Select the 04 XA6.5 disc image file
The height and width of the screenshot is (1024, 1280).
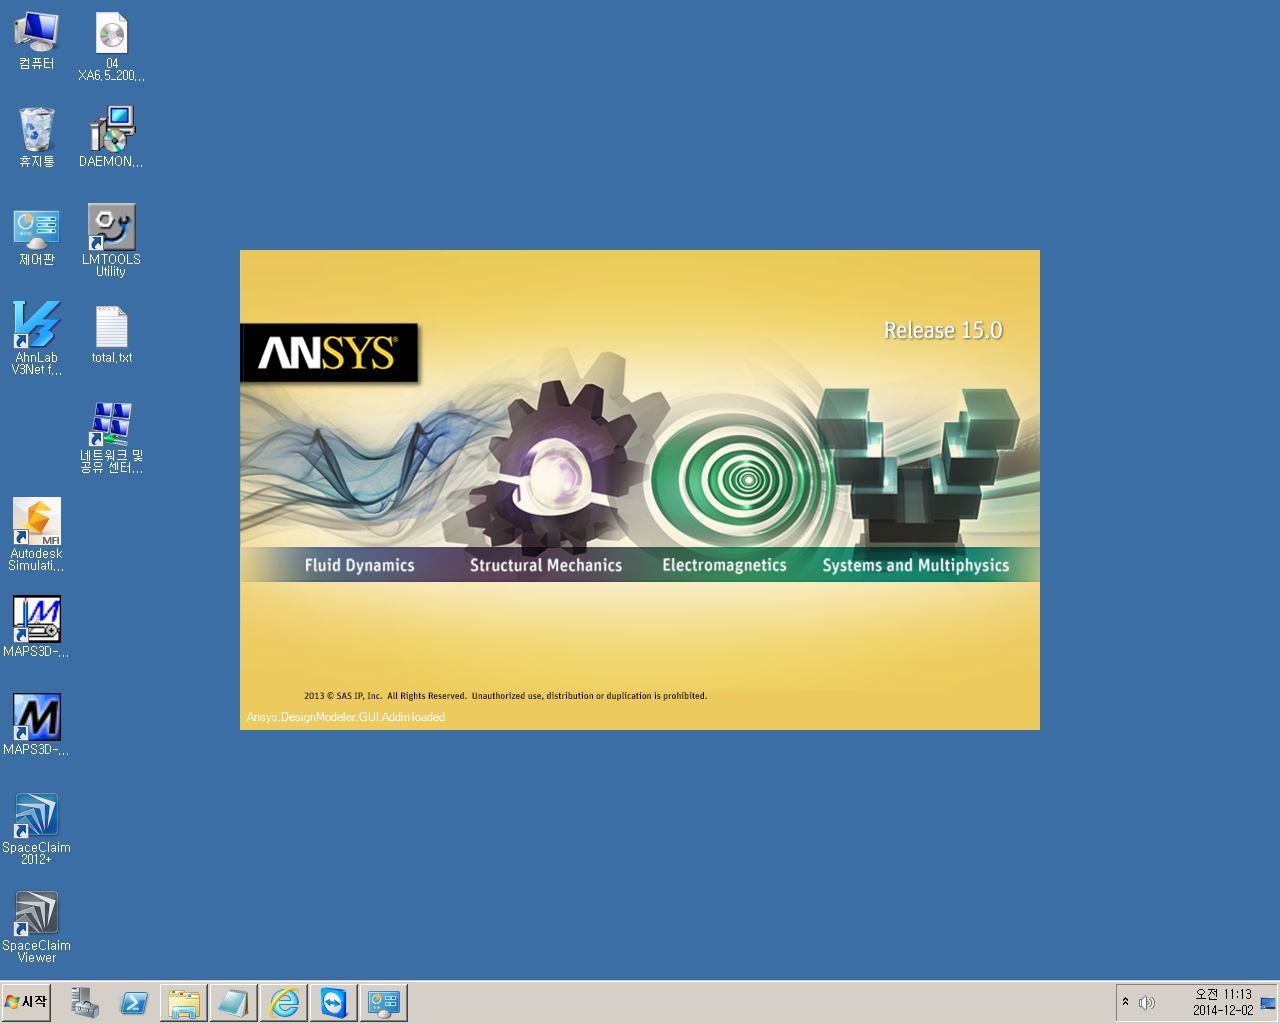pos(111,47)
